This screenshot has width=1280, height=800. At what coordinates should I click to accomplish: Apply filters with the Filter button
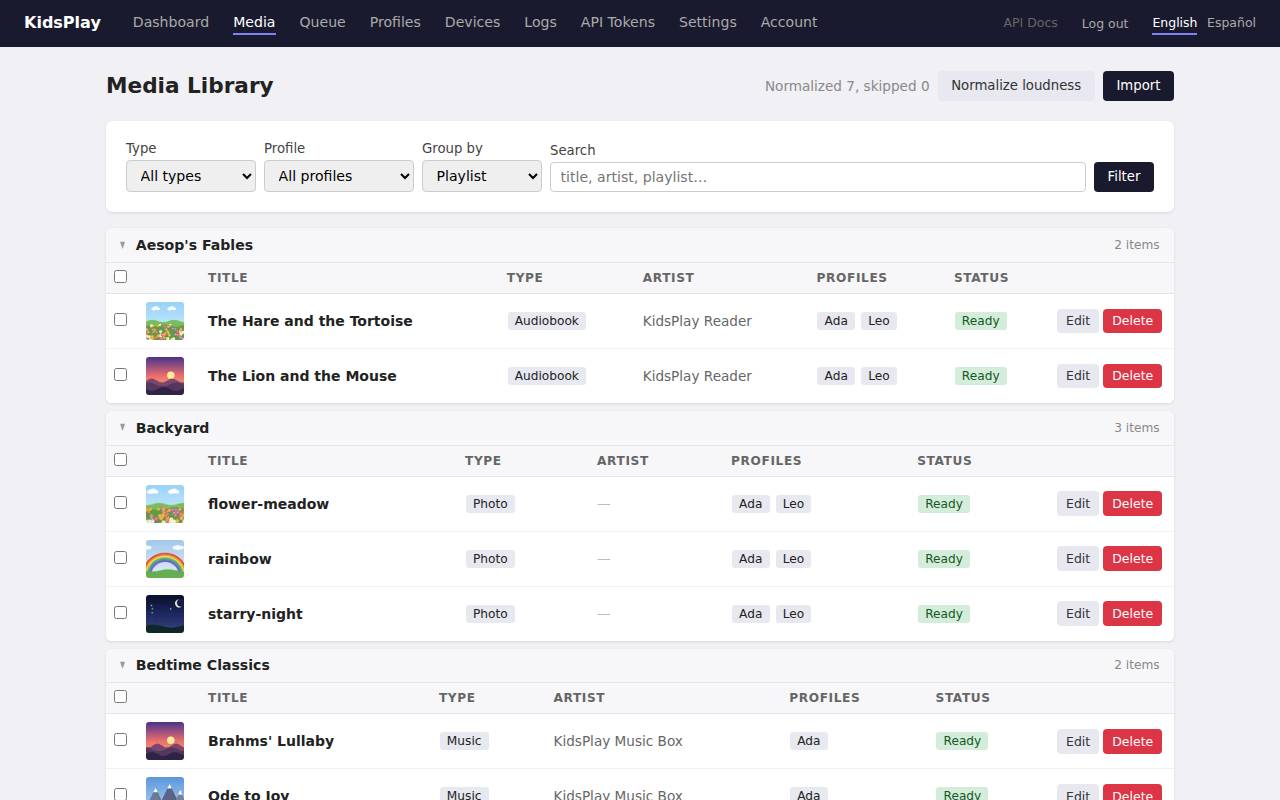(x=1124, y=177)
